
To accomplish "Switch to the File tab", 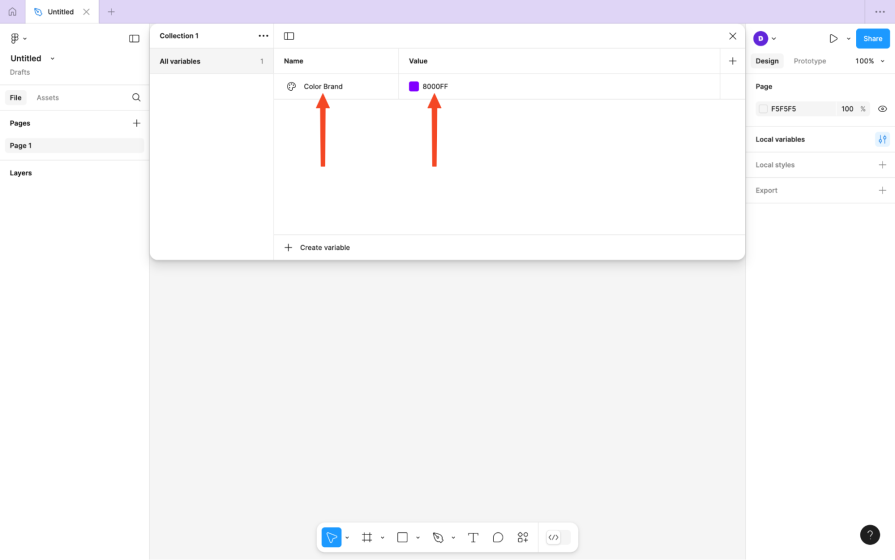I will click(x=15, y=98).
